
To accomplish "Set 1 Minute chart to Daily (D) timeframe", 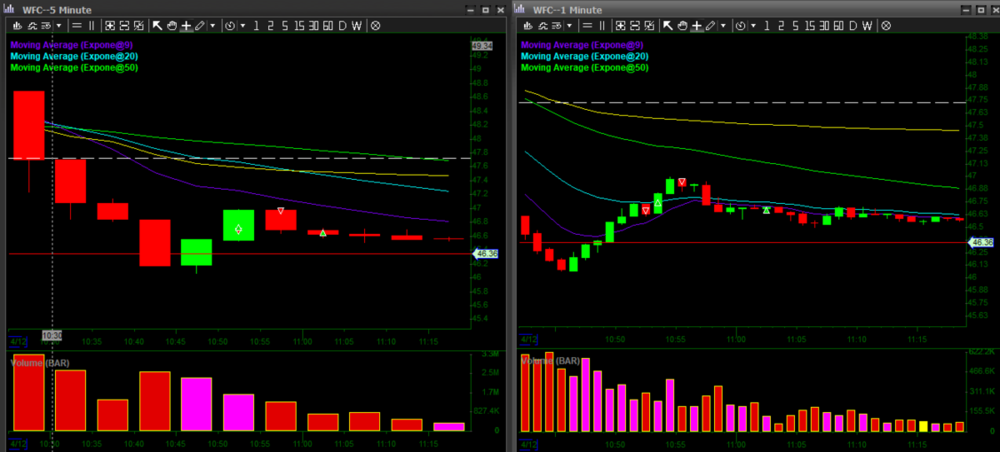I will [x=853, y=25].
